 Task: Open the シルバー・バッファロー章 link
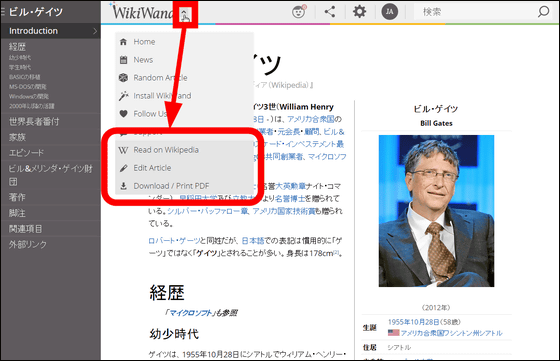tap(208, 211)
